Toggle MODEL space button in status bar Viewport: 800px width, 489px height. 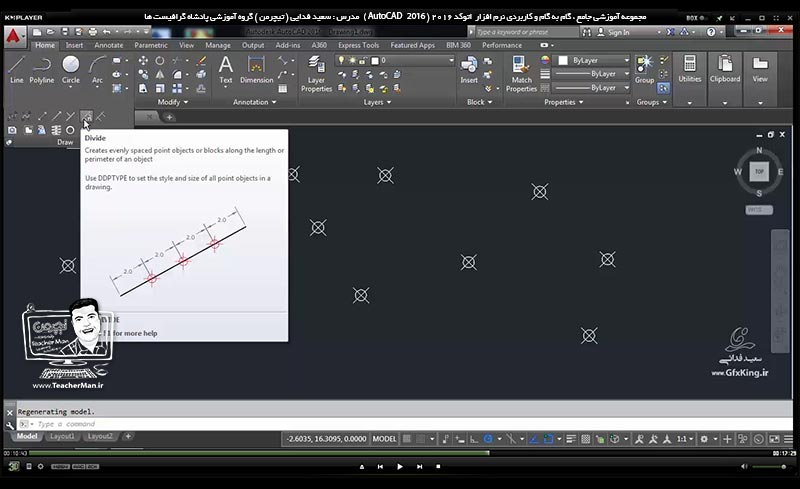point(384,439)
